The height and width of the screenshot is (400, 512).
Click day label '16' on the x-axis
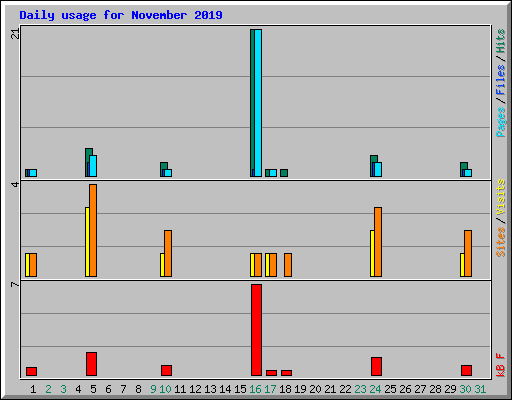click(255, 389)
